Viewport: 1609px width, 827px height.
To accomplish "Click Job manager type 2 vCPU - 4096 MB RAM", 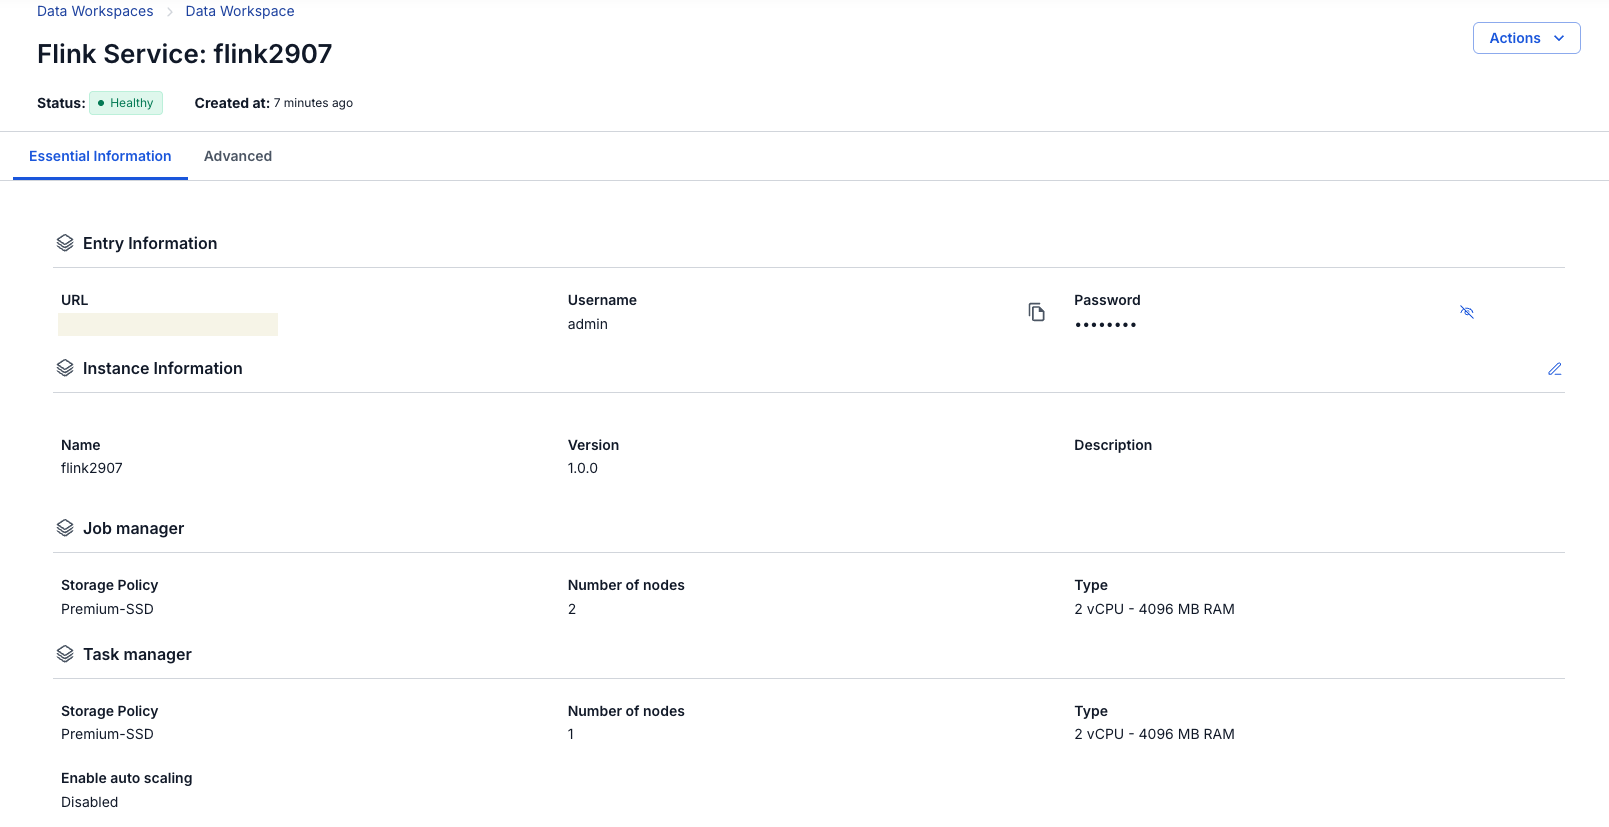I will point(1154,609).
